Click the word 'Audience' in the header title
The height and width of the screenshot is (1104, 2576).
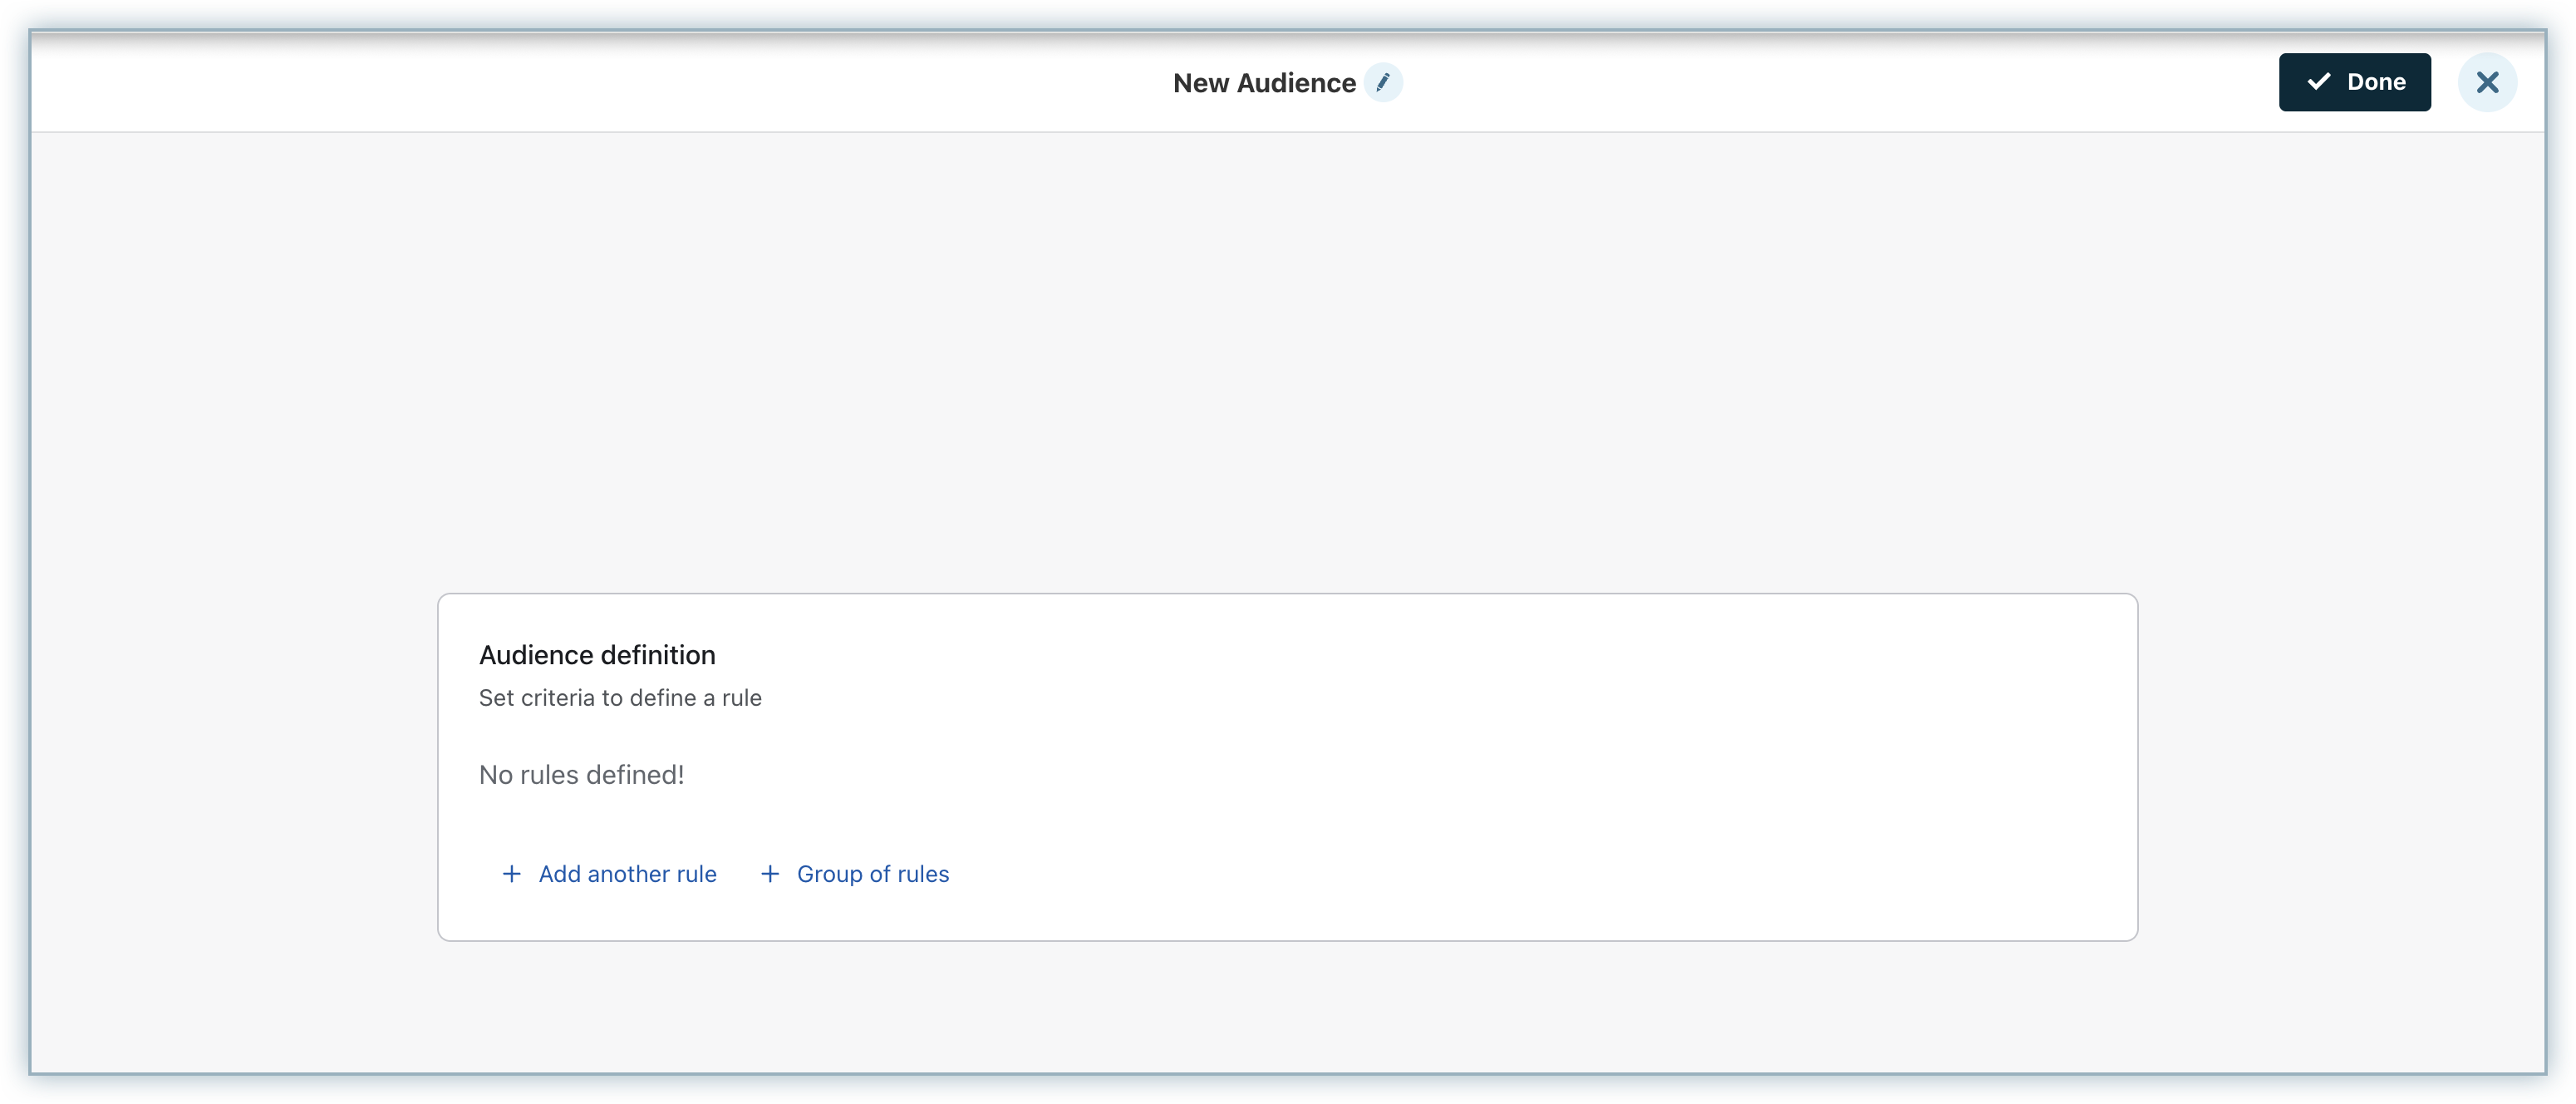click(1296, 83)
